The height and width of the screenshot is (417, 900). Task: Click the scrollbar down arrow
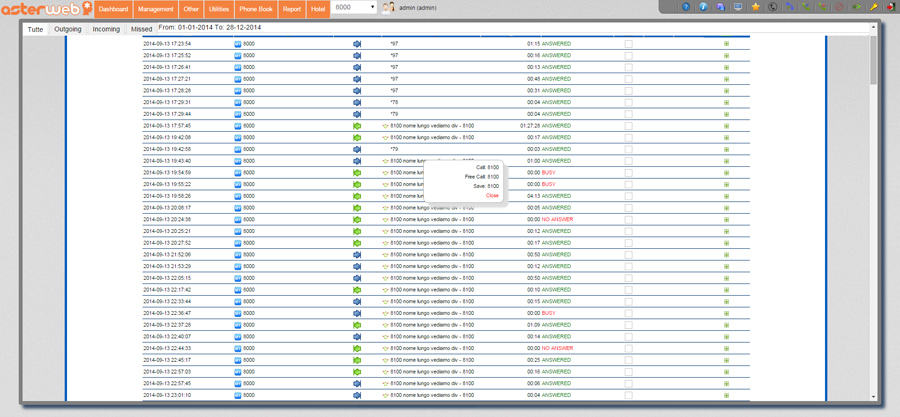[x=874, y=396]
